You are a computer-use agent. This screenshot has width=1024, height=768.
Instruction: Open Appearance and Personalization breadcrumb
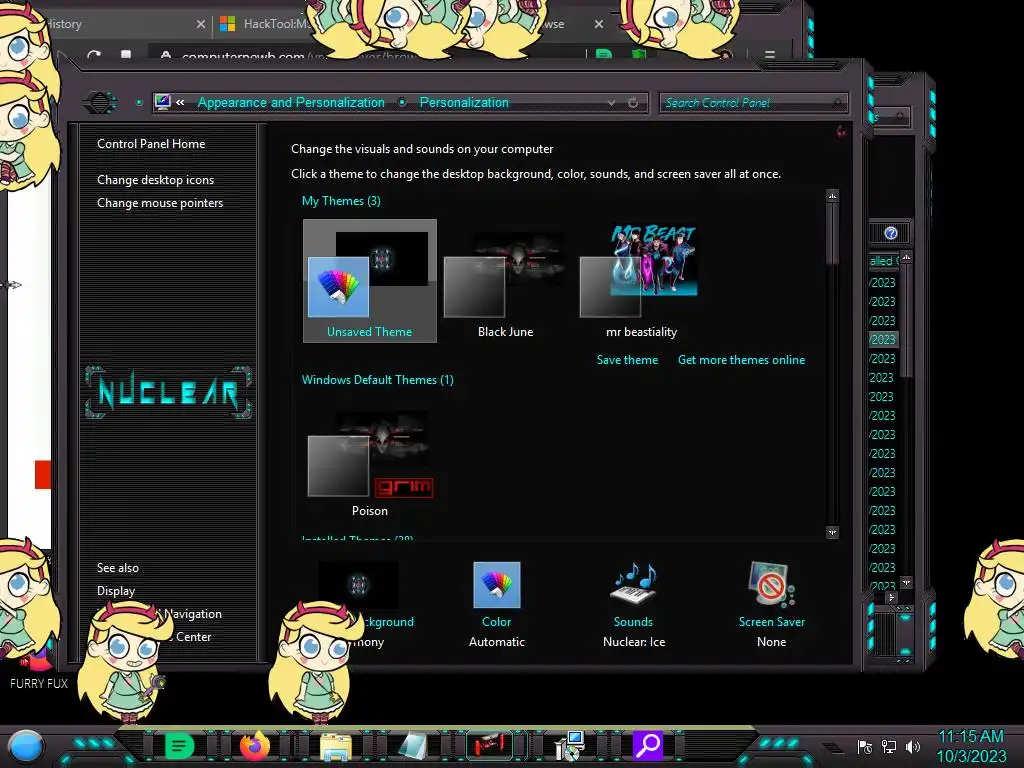click(x=291, y=103)
